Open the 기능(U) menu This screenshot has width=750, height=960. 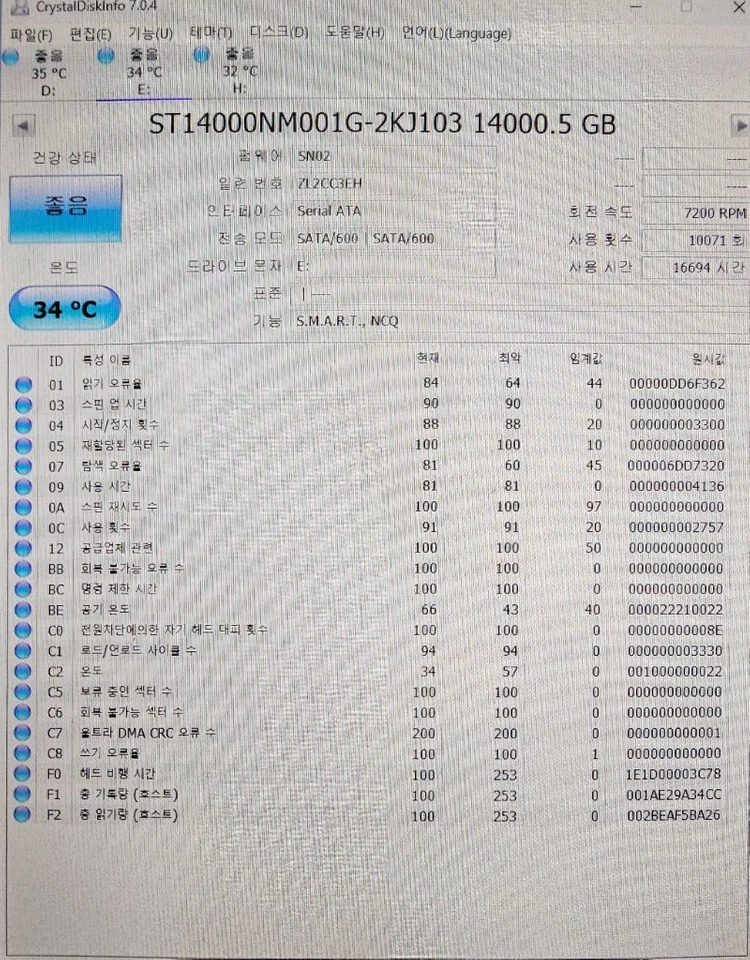point(151,34)
